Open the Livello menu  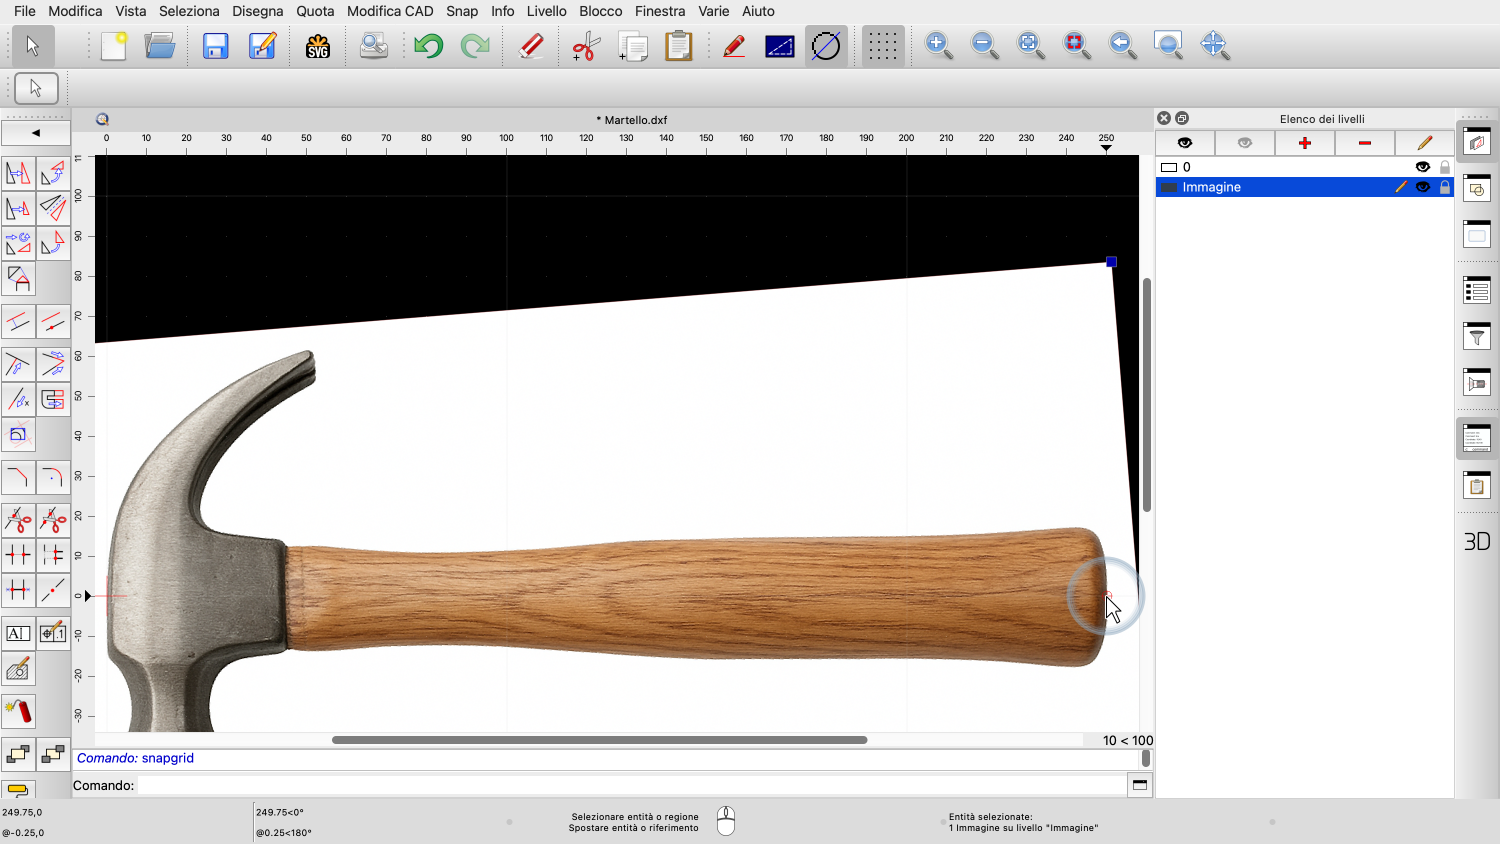click(546, 11)
